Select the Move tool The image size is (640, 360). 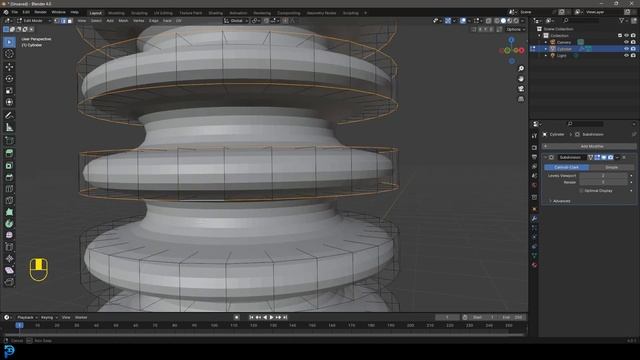(9, 67)
